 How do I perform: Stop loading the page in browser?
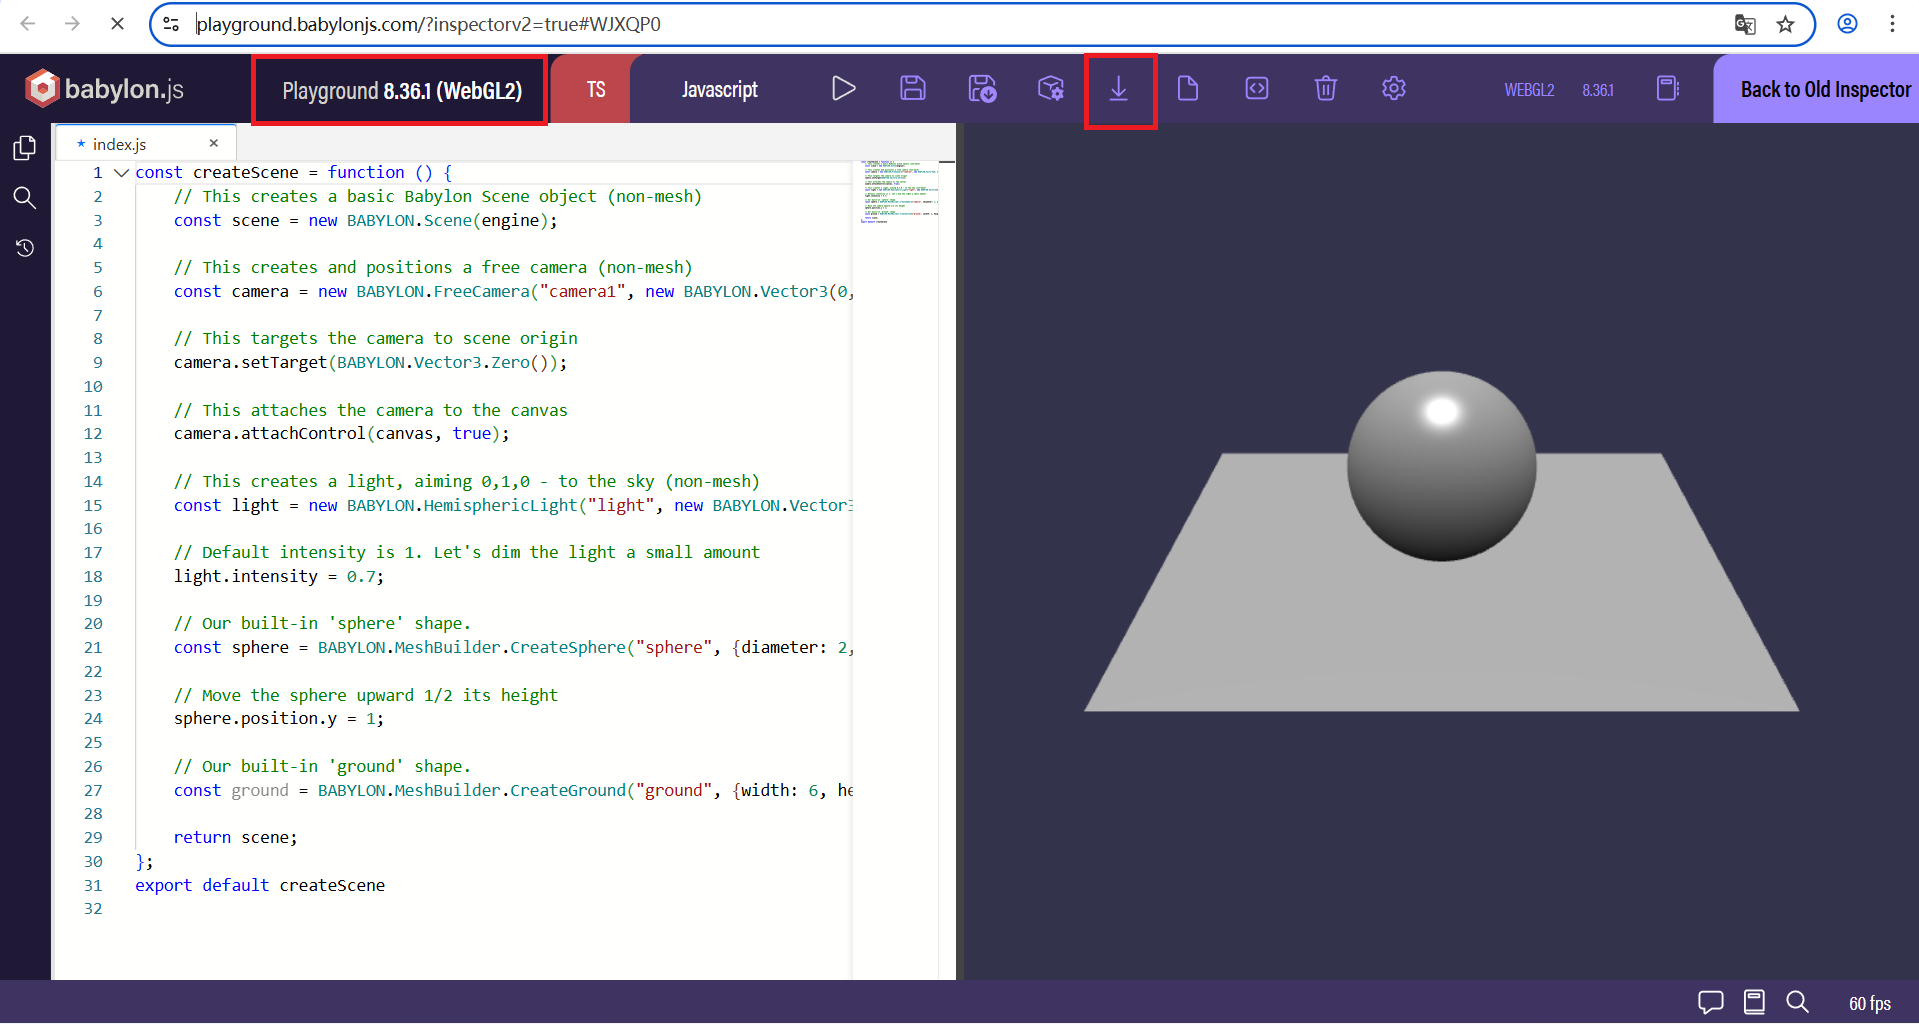coord(117,24)
